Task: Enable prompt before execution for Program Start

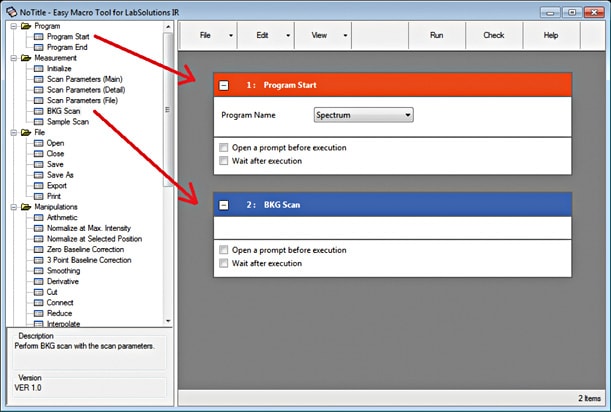Action: 223,147
